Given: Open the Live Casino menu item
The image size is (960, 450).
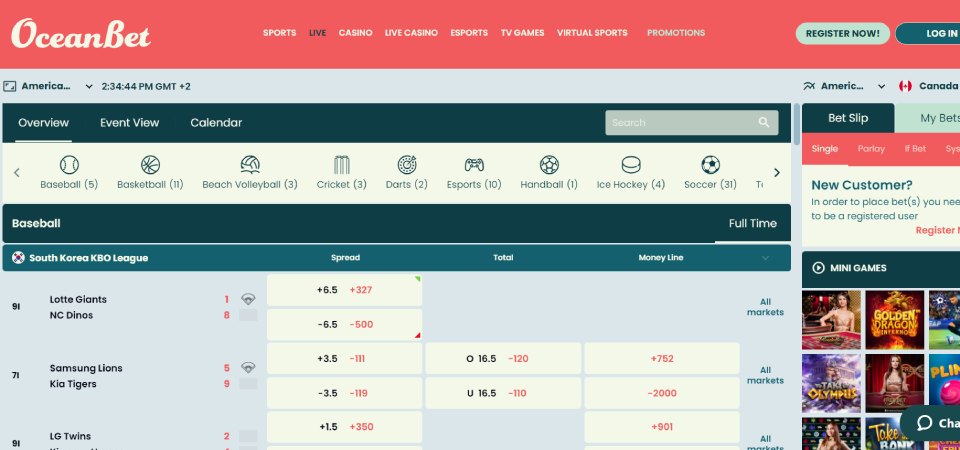Looking at the screenshot, I should (x=411, y=33).
